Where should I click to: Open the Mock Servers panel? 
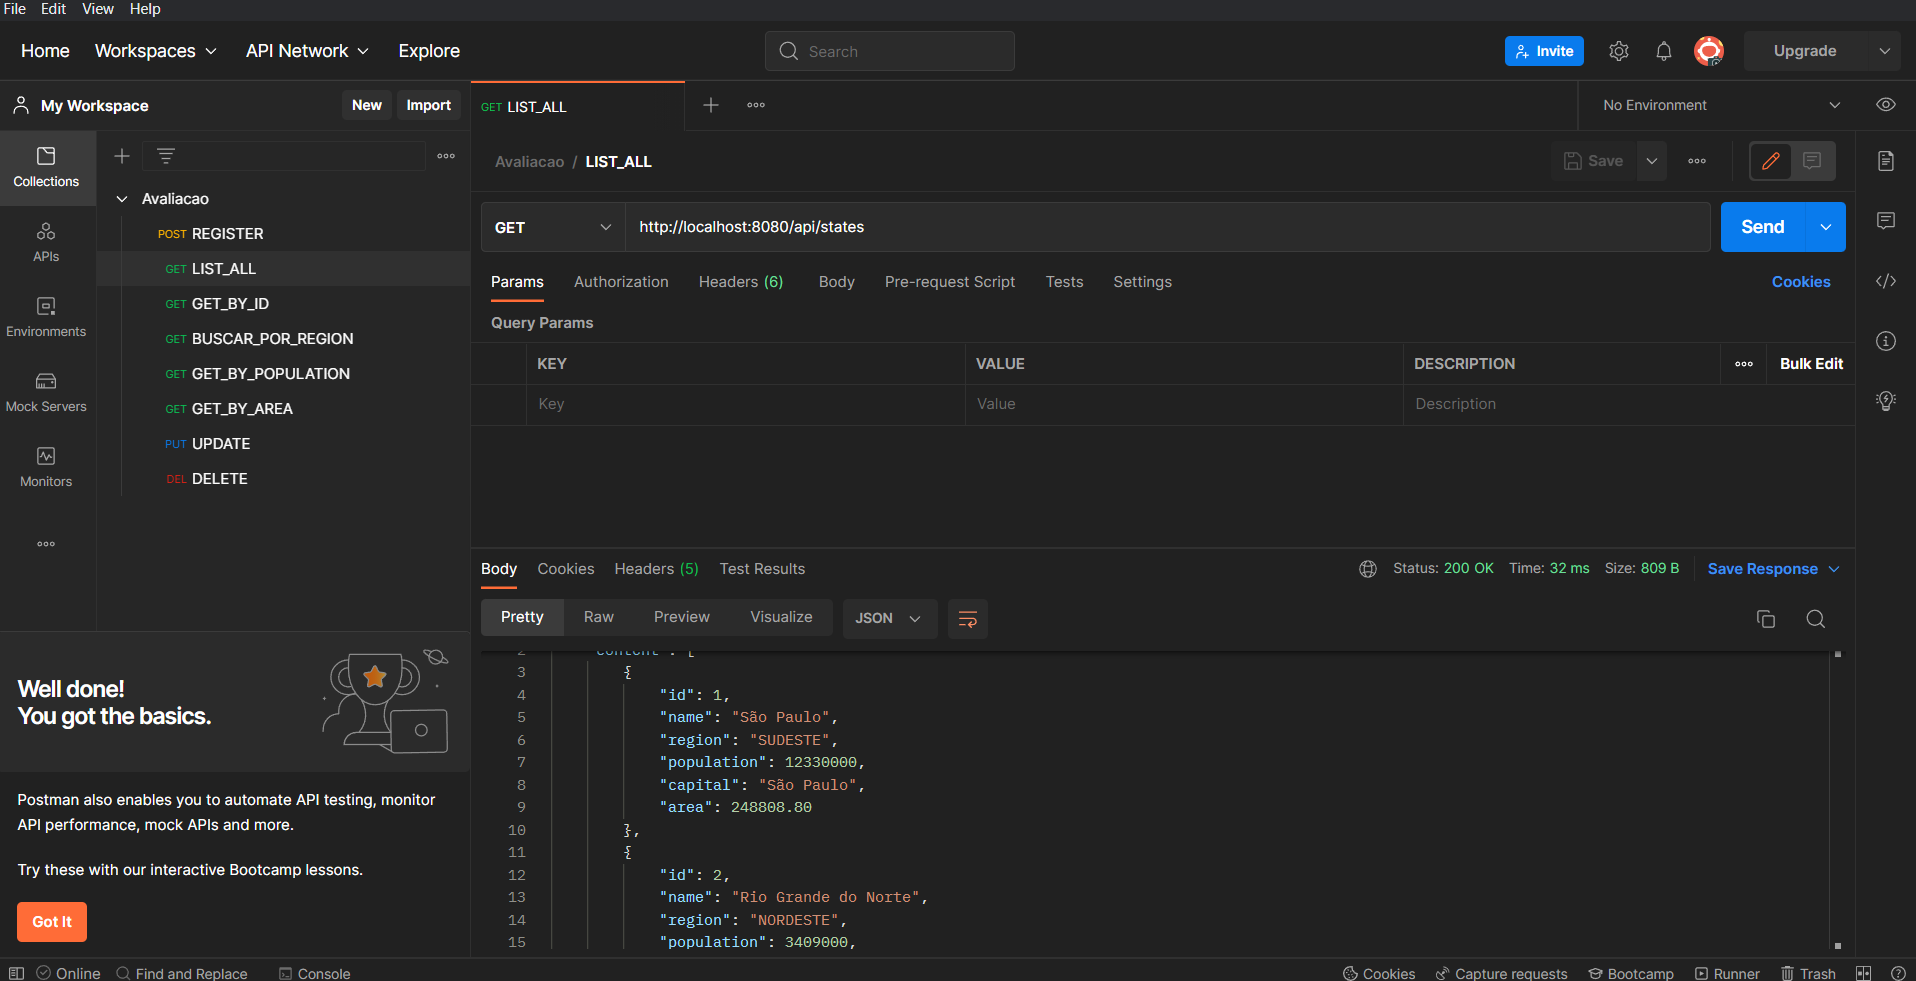[x=45, y=390]
